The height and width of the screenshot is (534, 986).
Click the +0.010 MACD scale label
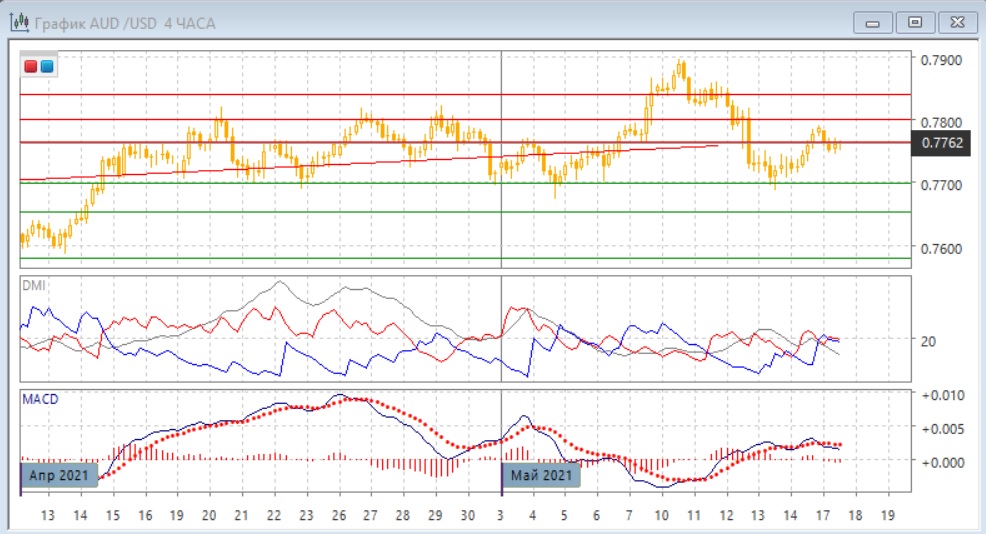[940, 395]
